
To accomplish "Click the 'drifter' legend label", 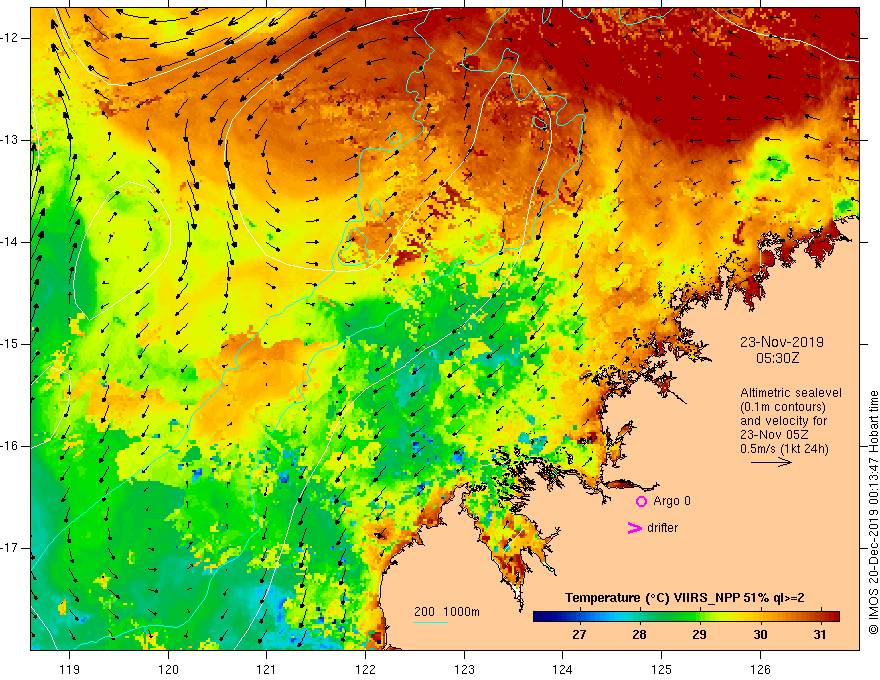I will point(662,528).
